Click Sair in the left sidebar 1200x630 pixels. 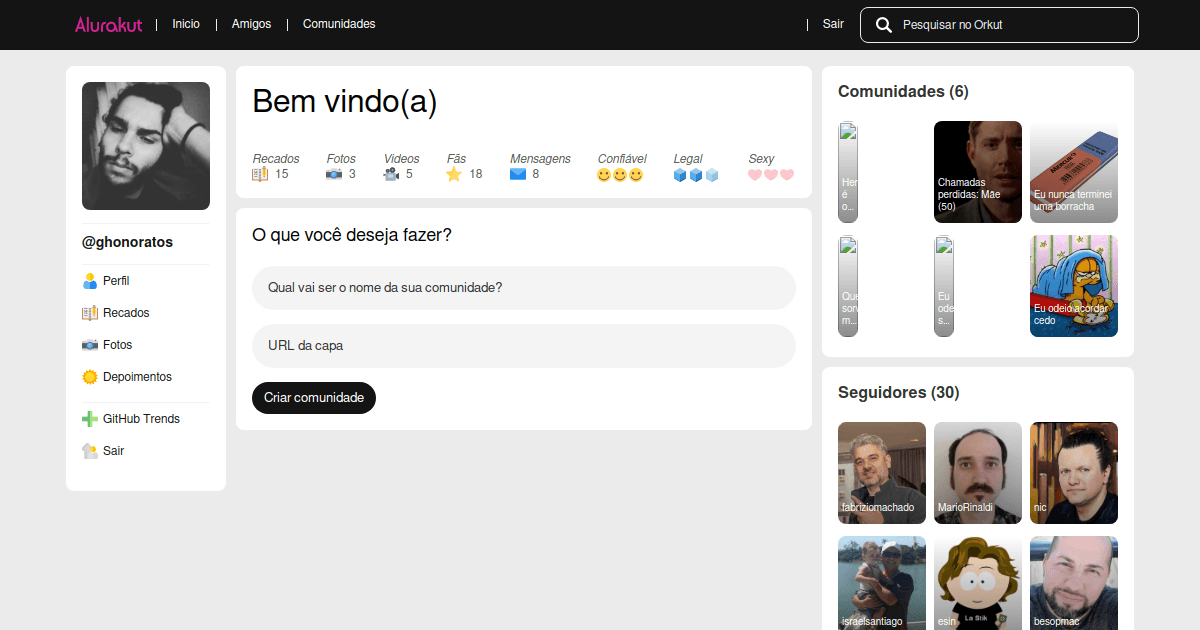pos(113,451)
